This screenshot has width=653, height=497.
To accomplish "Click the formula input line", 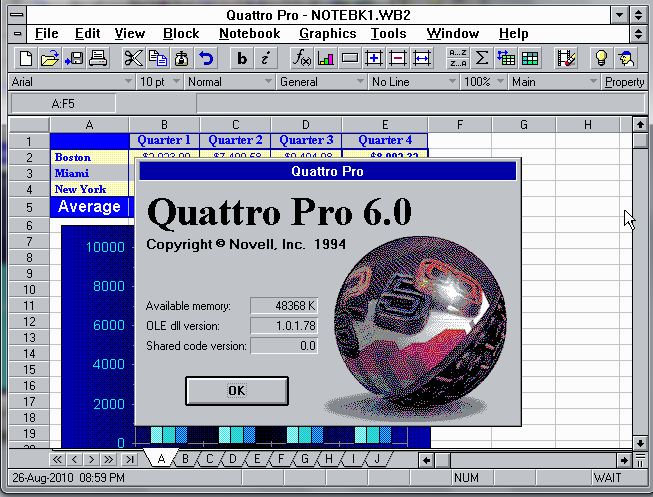I will click(421, 104).
